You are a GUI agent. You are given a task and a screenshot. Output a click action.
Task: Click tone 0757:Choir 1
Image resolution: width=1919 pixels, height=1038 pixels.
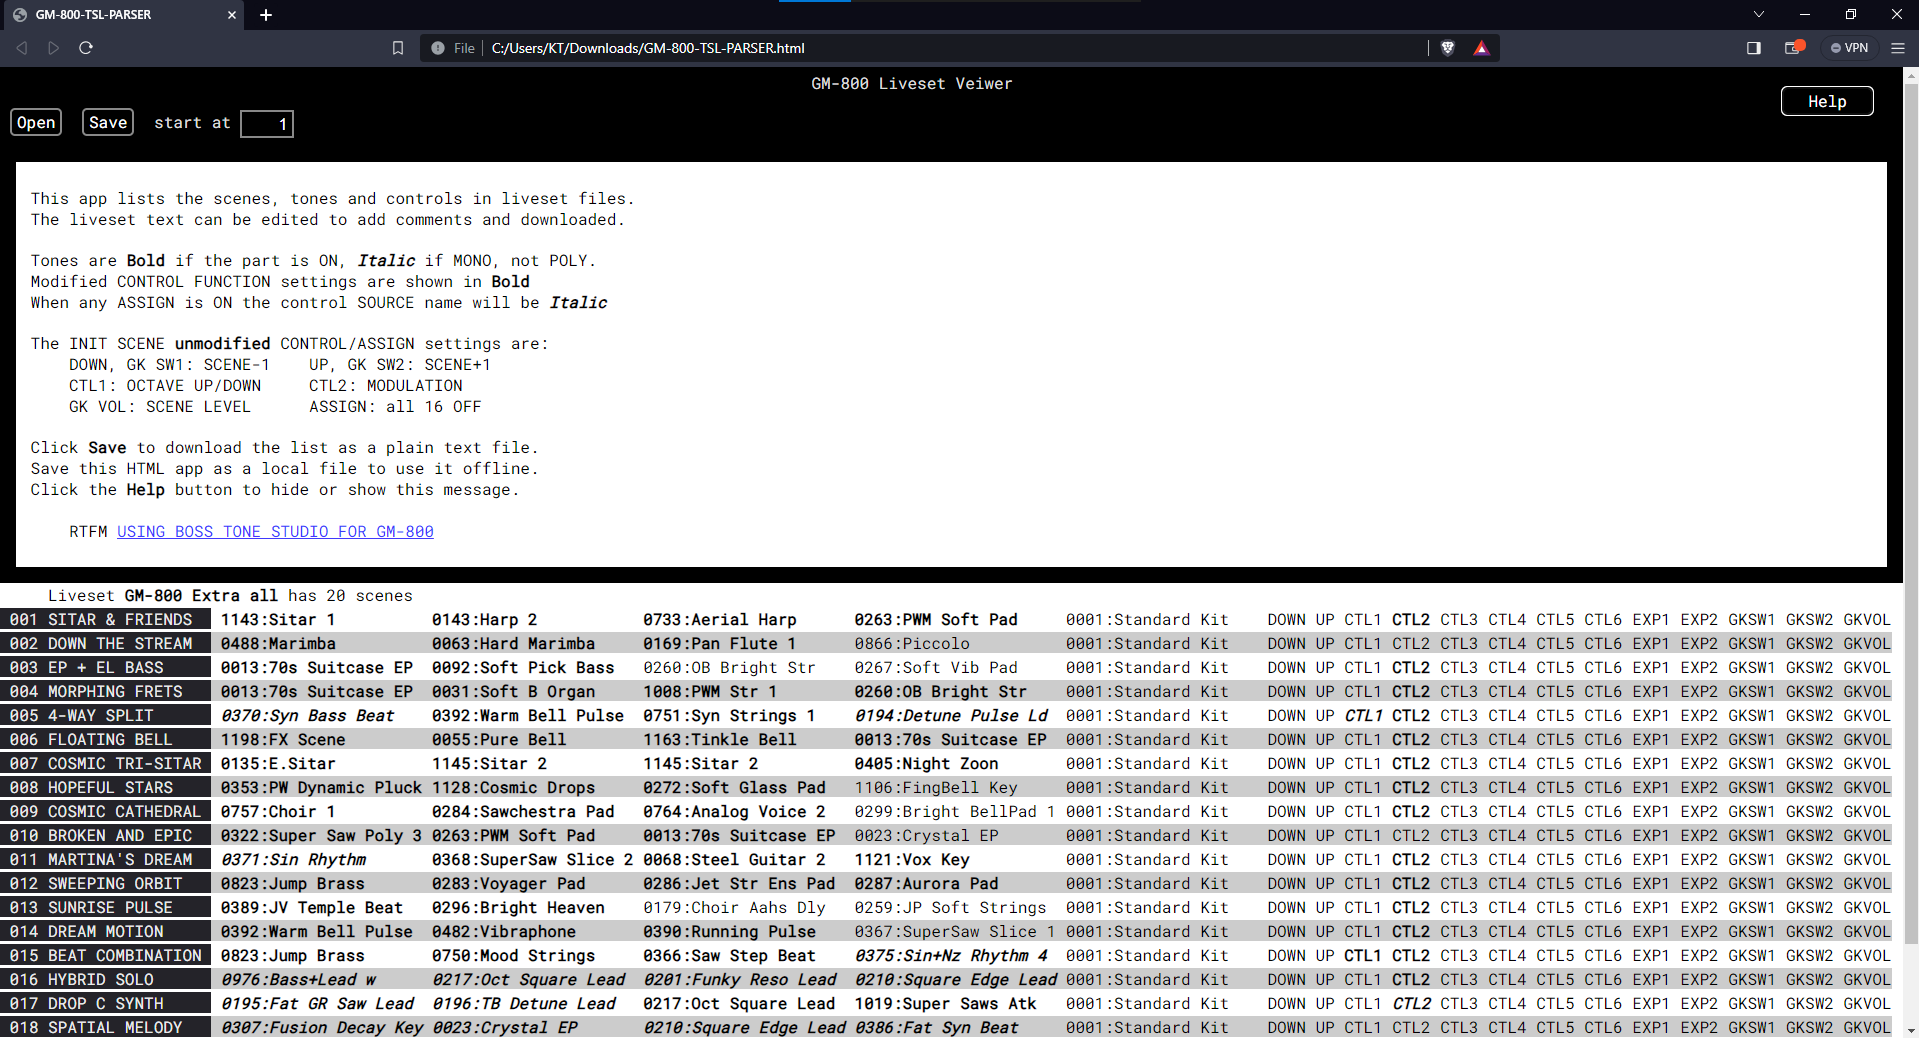(278, 812)
